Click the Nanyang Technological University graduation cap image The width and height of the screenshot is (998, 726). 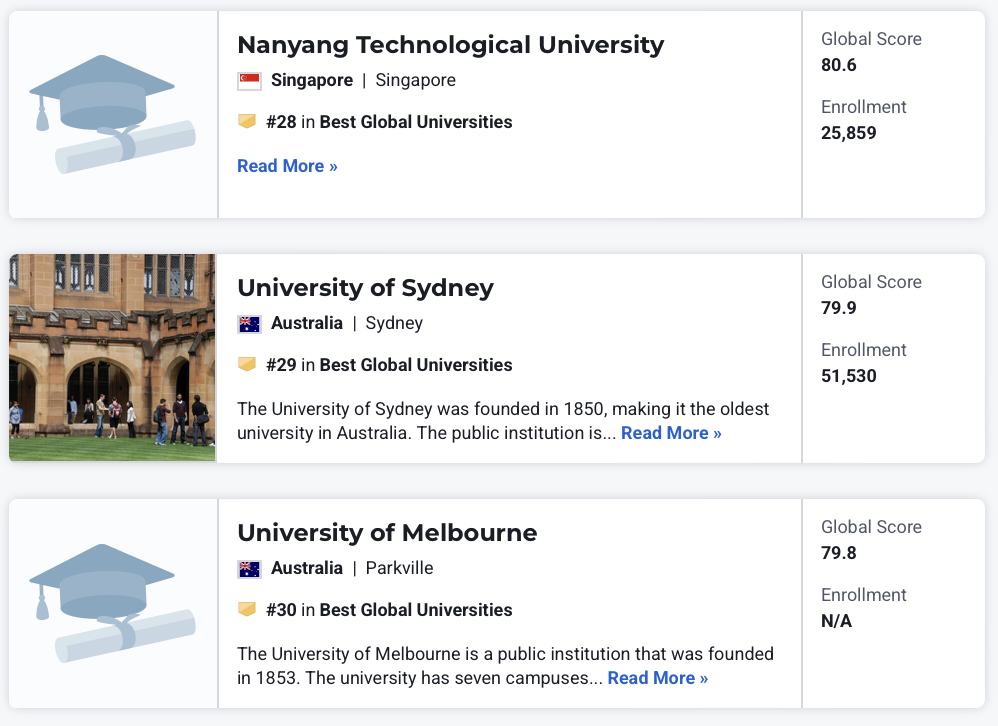(113, 115)
